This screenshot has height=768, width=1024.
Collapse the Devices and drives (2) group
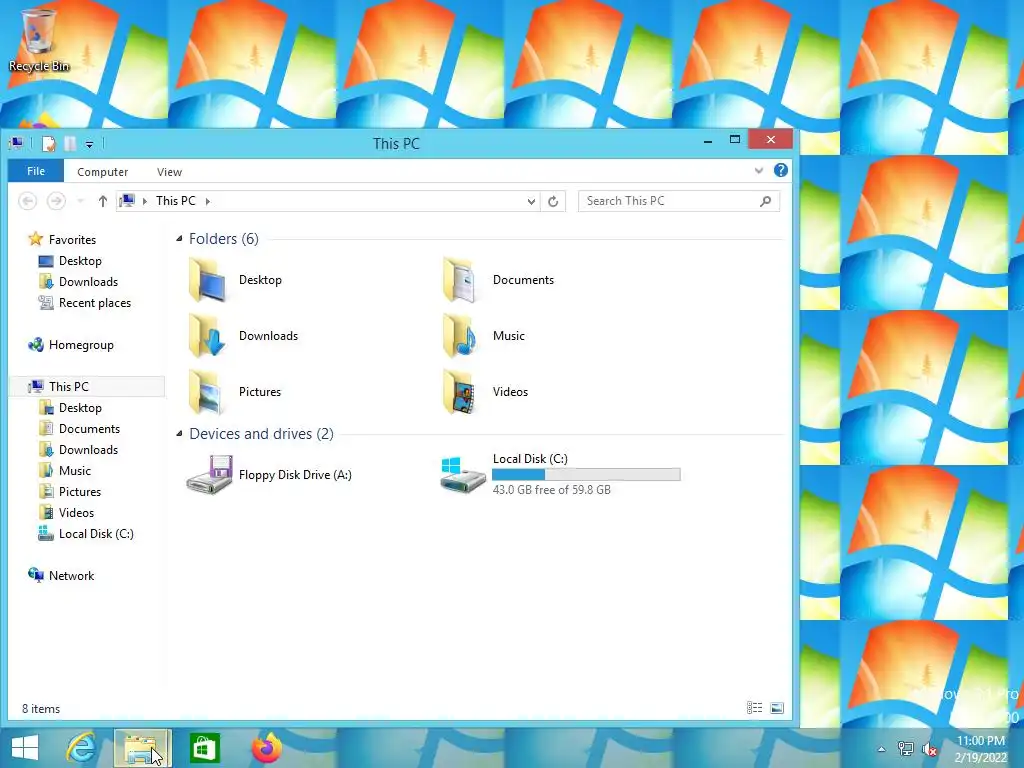coord(179,434)
